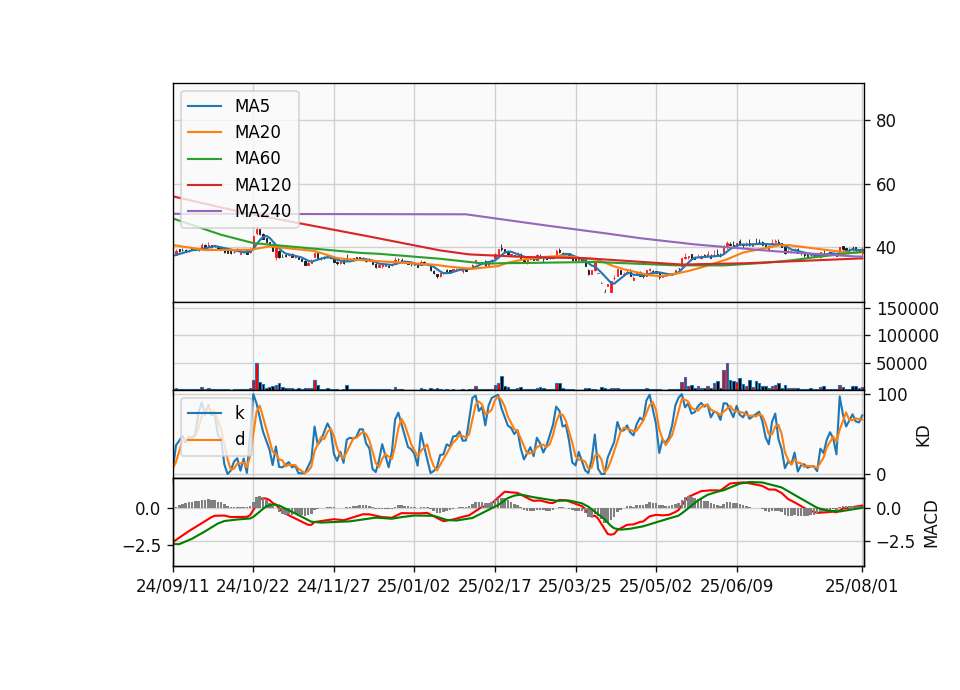960x690 pixels.
Task: Click the MACD axis label
Action: click(x=931, y=524)
